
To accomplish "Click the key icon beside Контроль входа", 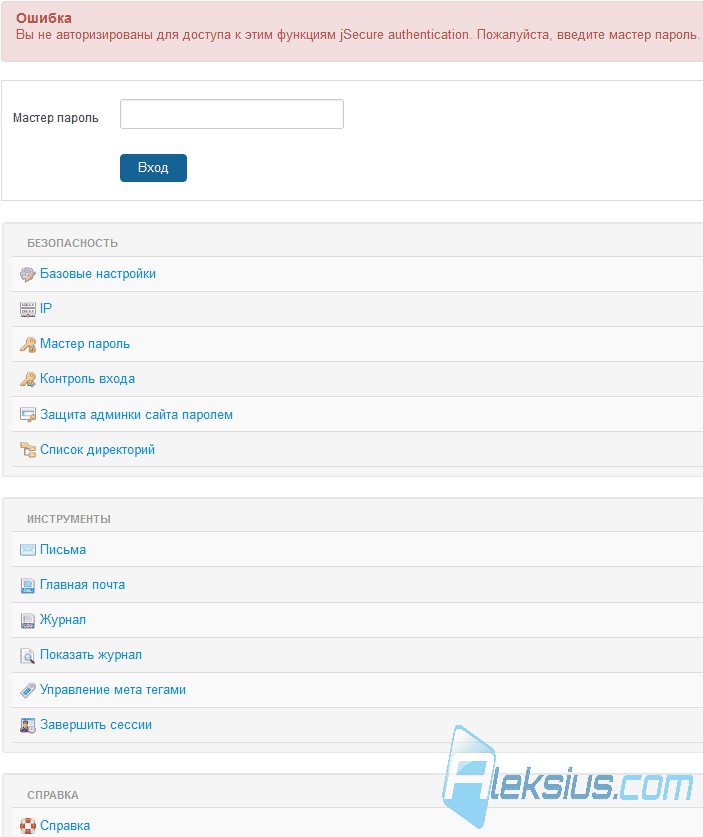I will click(27, 380).
